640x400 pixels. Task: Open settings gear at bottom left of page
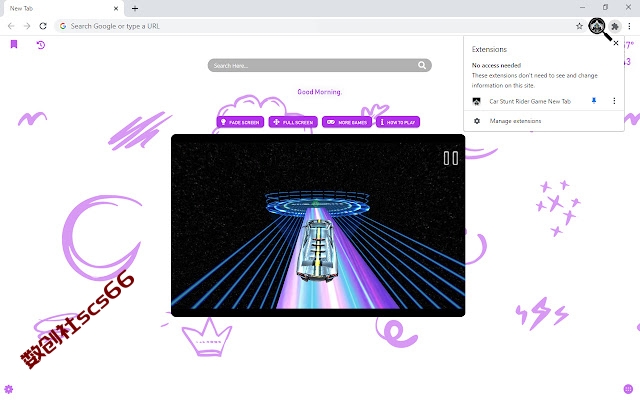click(x=9, y=389)
